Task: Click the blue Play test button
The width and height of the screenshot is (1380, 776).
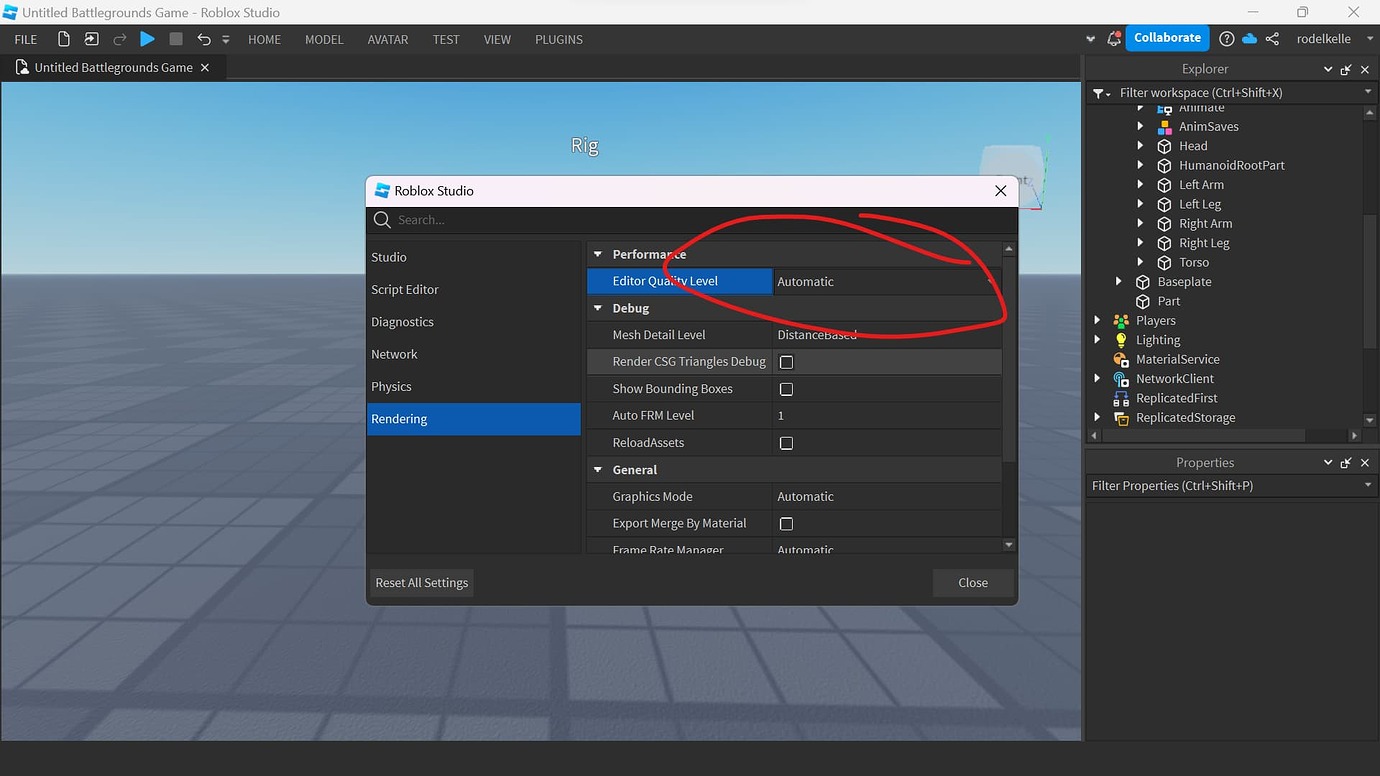Action: [x=147, y=39]
